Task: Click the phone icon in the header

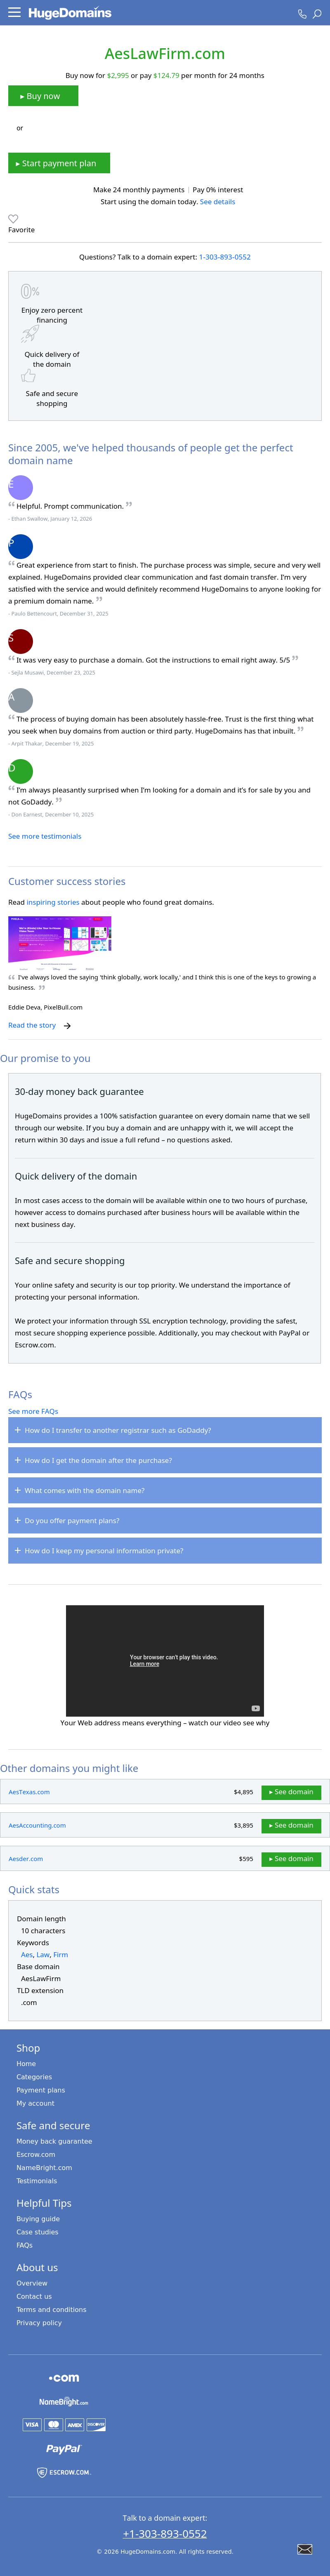Action: click(302, 14)
